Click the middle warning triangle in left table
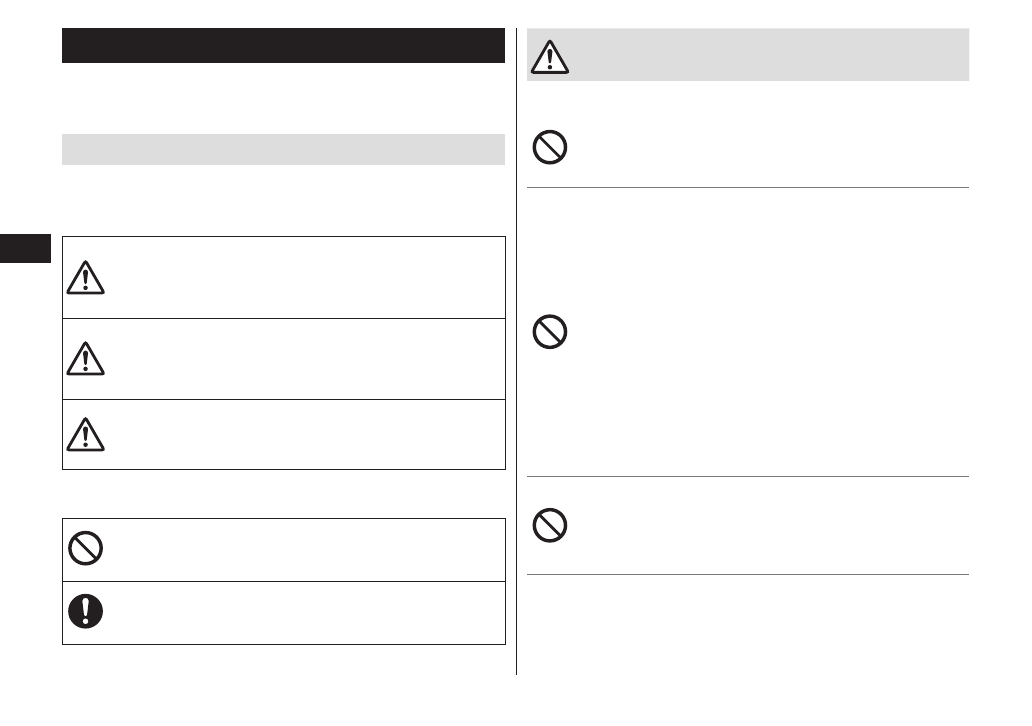 [86, 359]
